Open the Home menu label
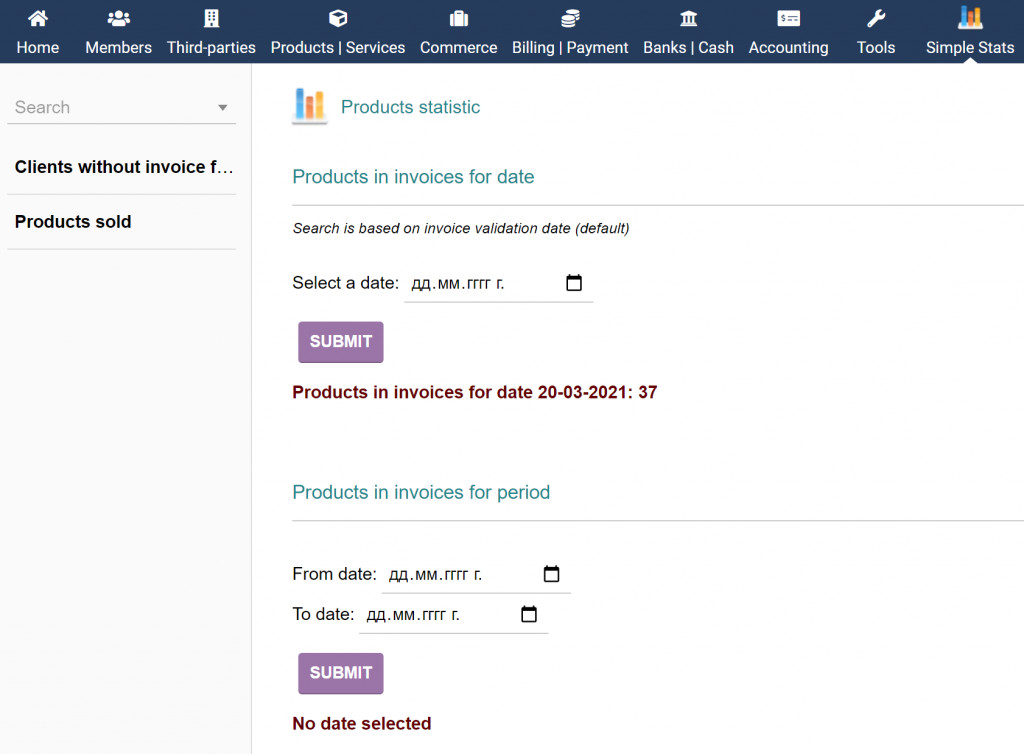 coord(38,48)
